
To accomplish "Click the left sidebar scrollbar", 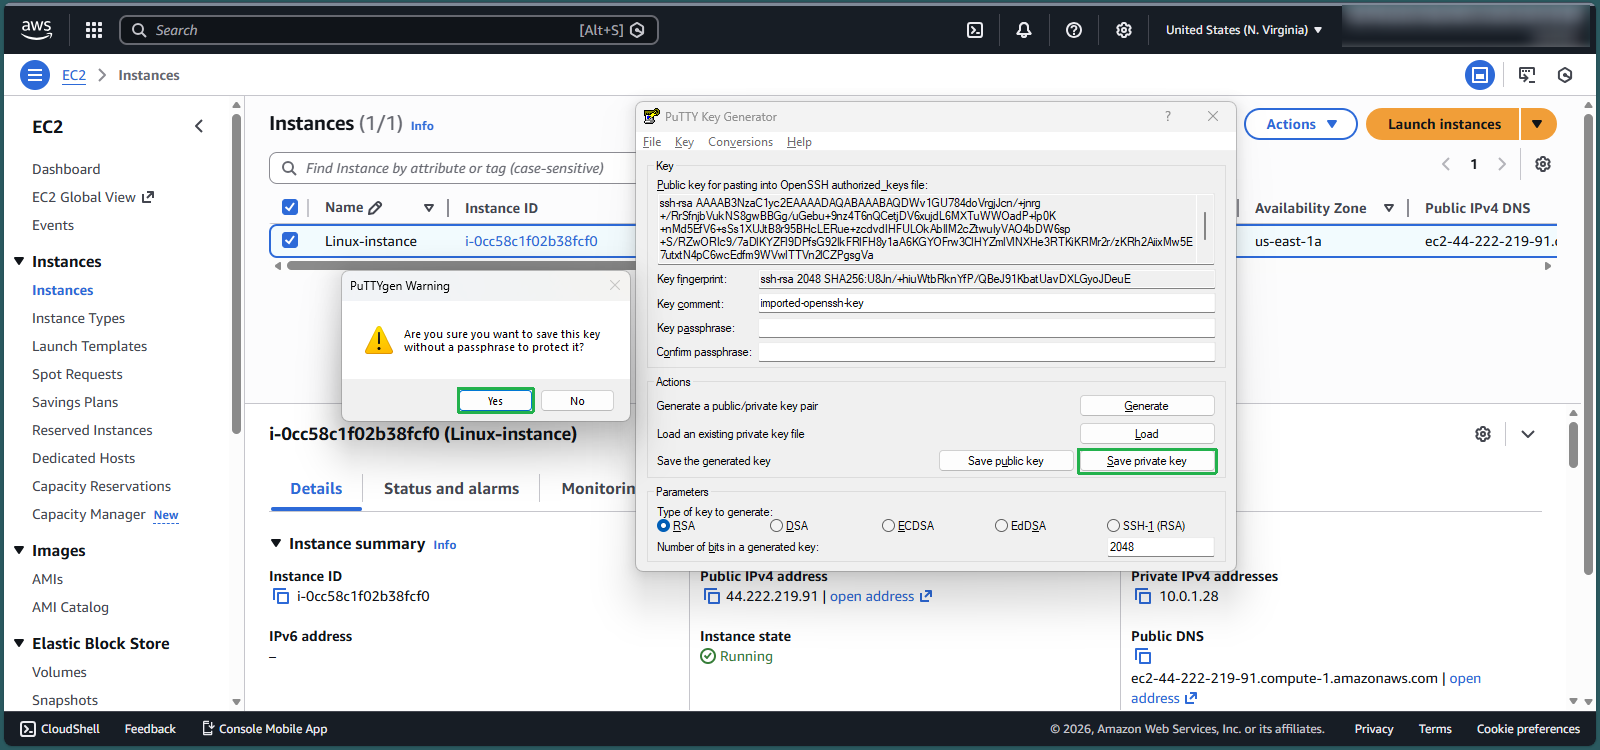I will click(x=236, y=275).
